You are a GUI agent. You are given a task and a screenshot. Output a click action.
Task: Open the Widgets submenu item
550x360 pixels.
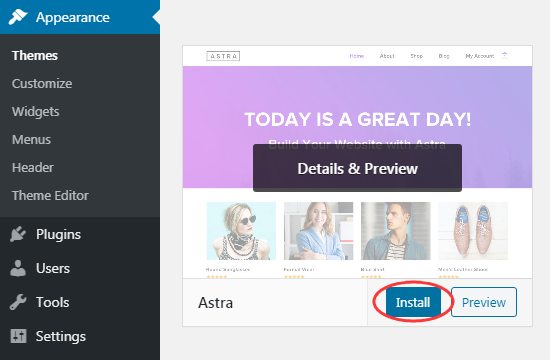click(35, 112)
